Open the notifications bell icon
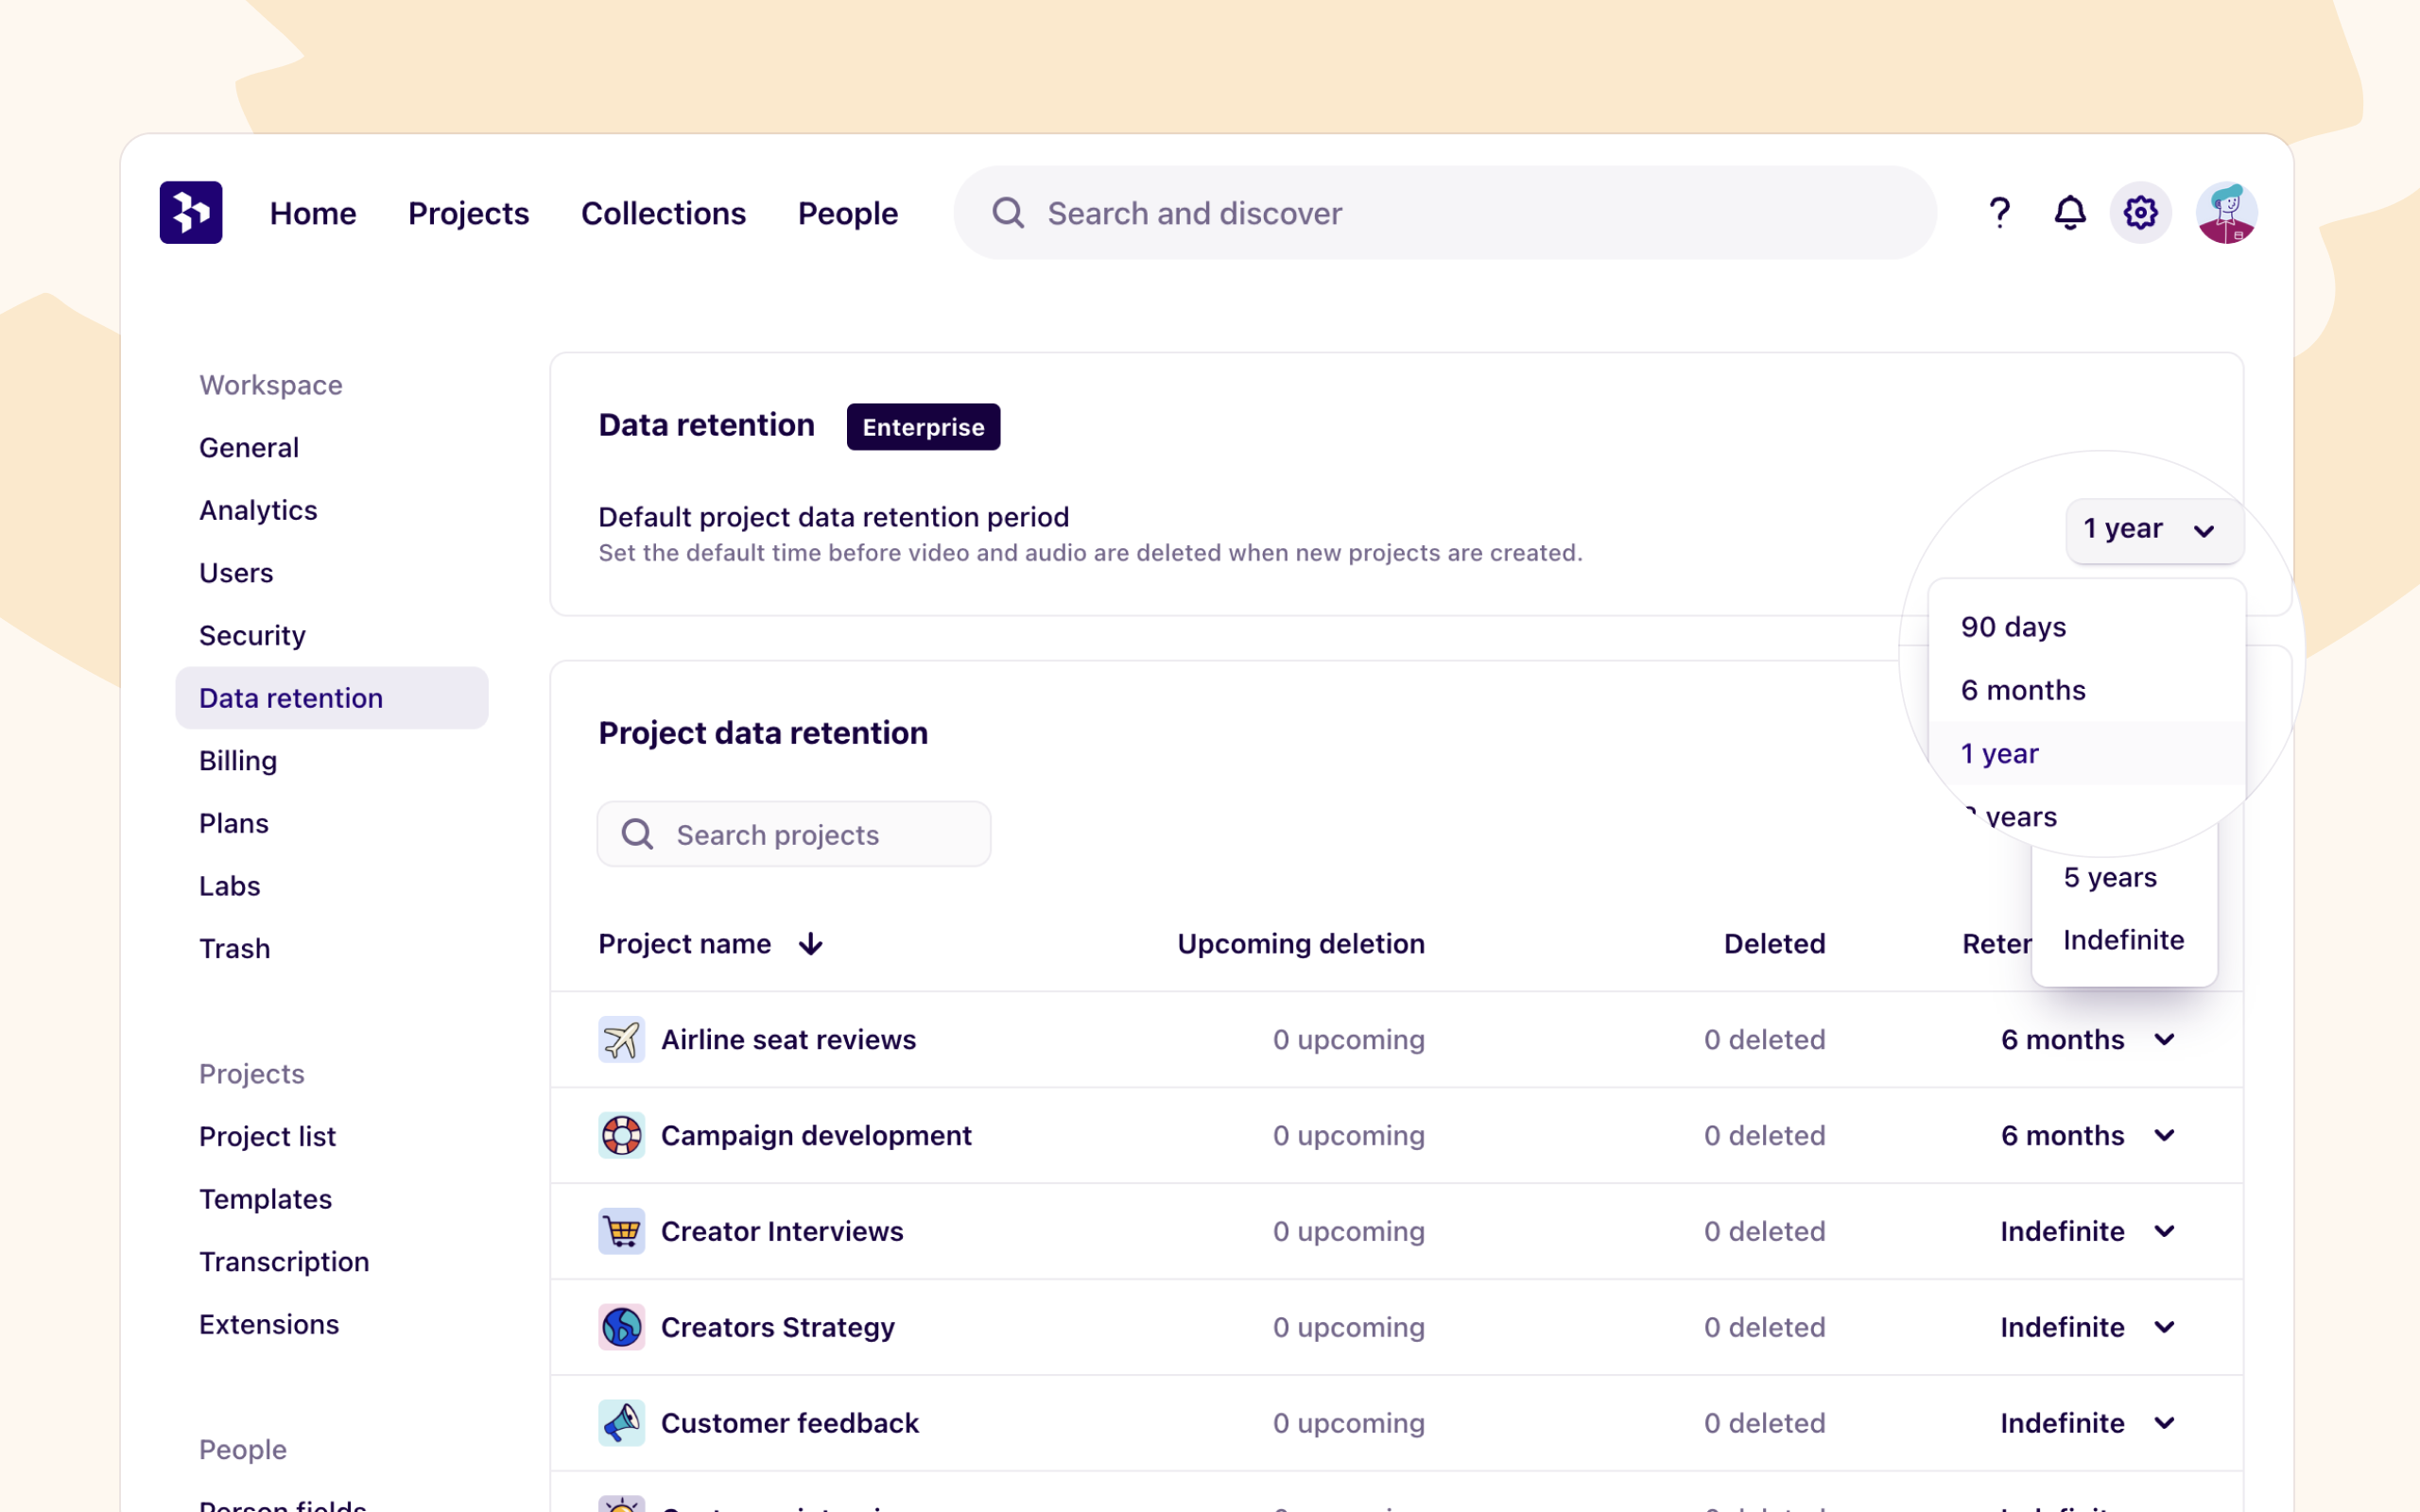2420x1512 pixels. 2069,212
